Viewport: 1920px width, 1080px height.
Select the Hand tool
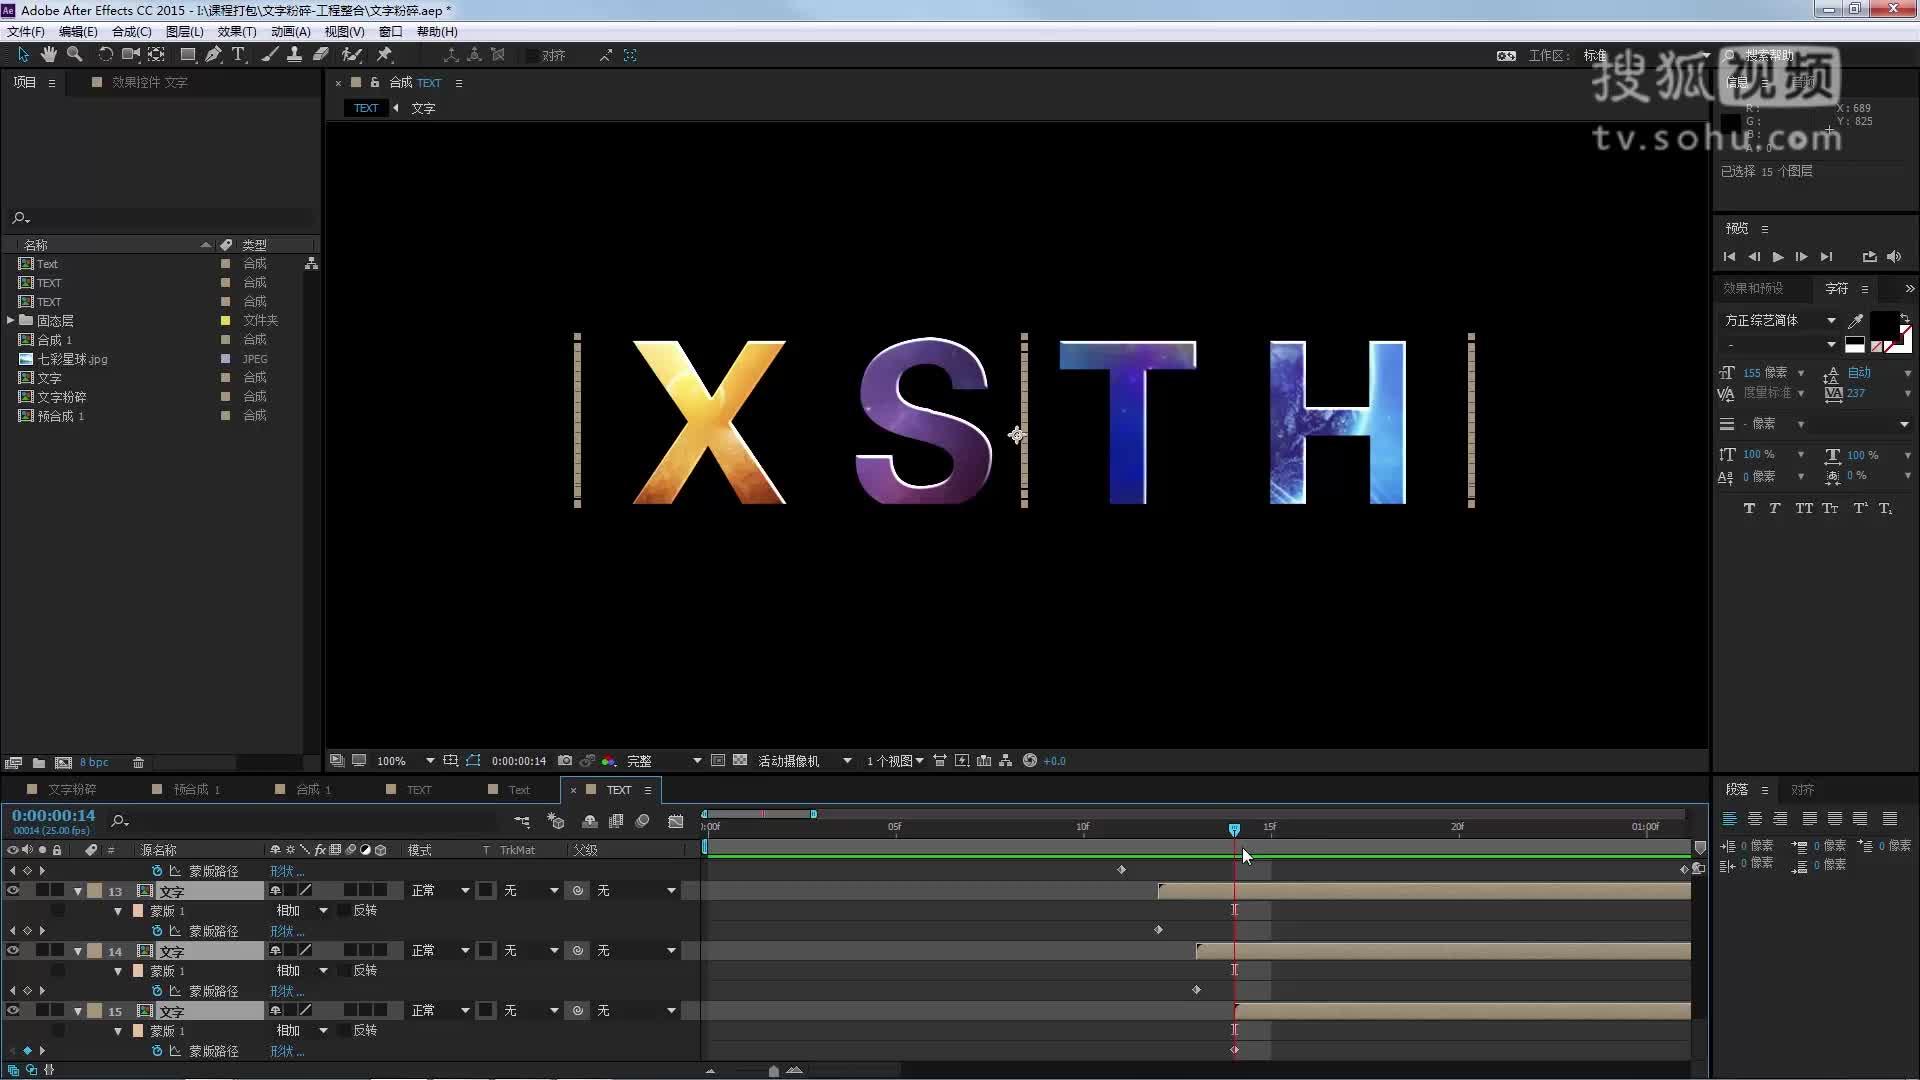48,55
